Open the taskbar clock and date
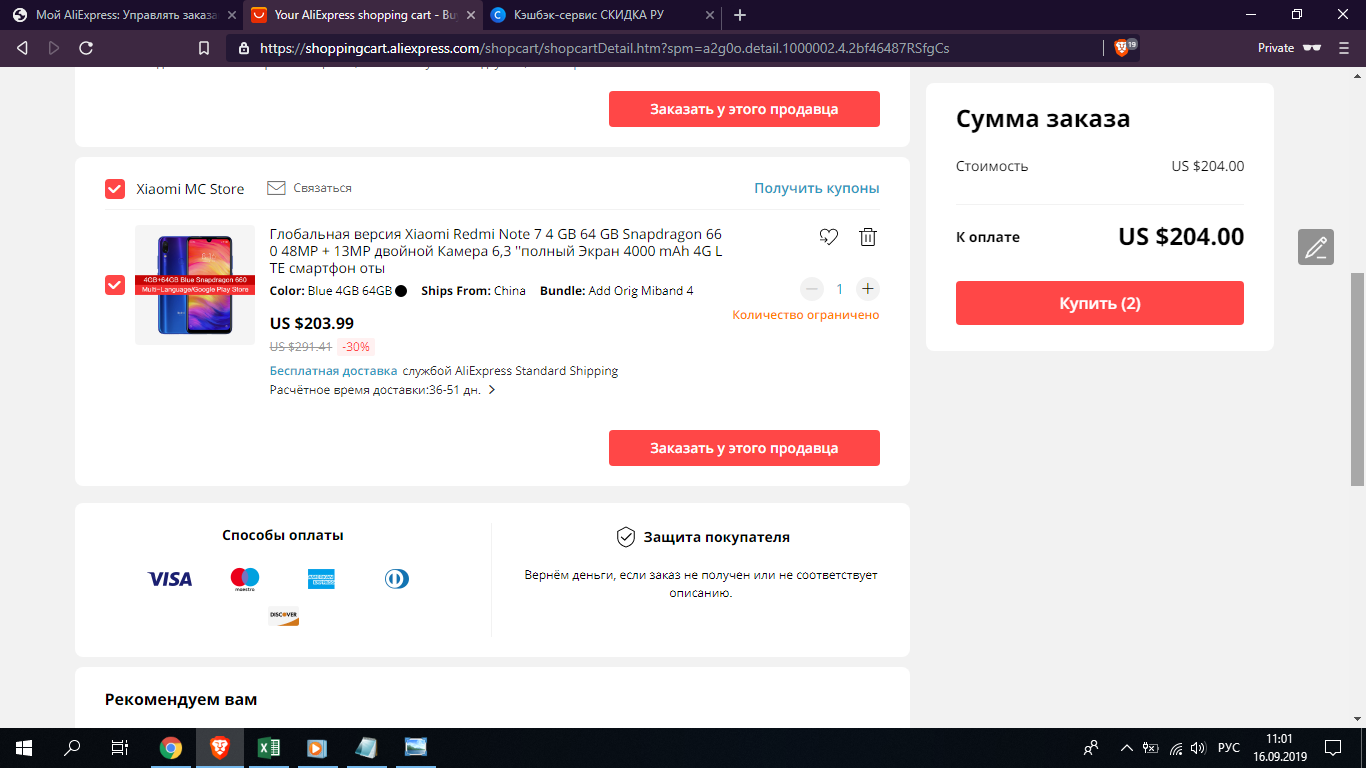The image size is (1366, 768). [x=1279, y=747]
